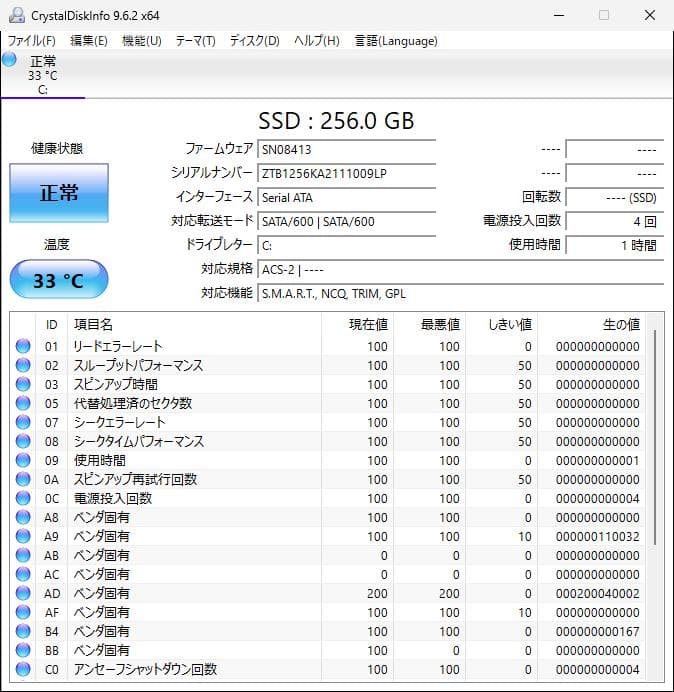Click the features field S.M.A.R.T., NCQ, TRIM, GPL

pos(461,293)
